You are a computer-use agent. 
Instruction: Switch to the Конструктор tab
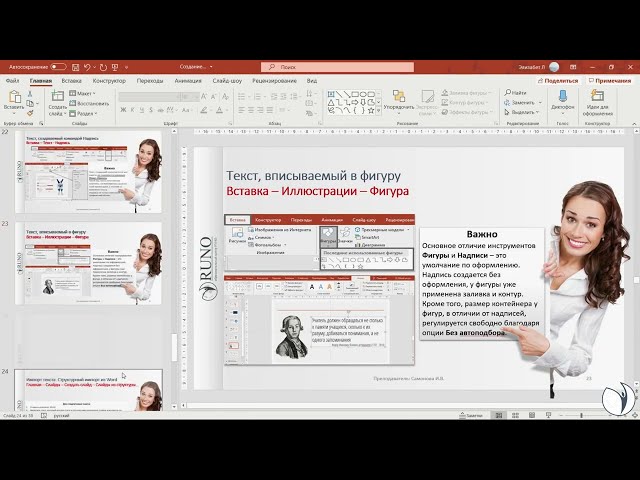click(109, 81)
